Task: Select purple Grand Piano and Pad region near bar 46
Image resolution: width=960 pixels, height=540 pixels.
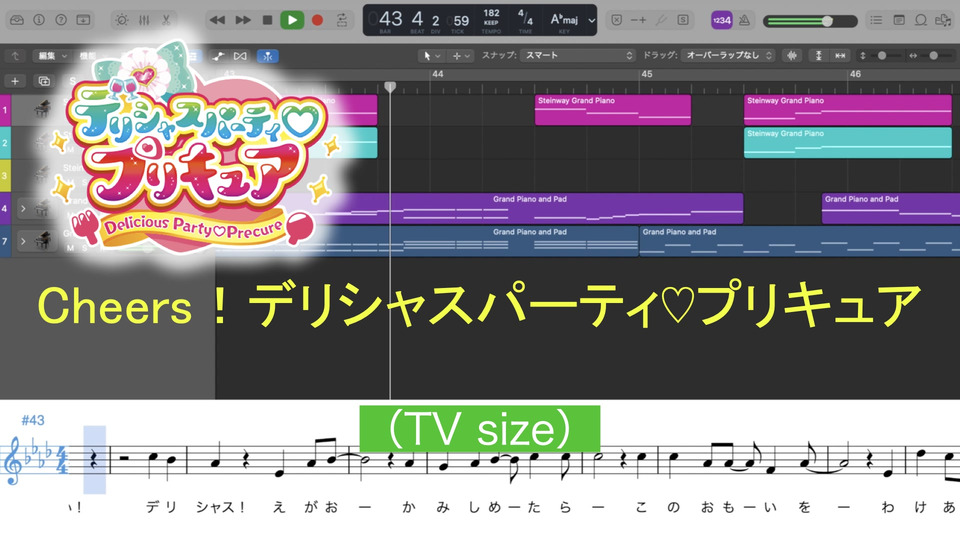Action: (x=891, y=208)
